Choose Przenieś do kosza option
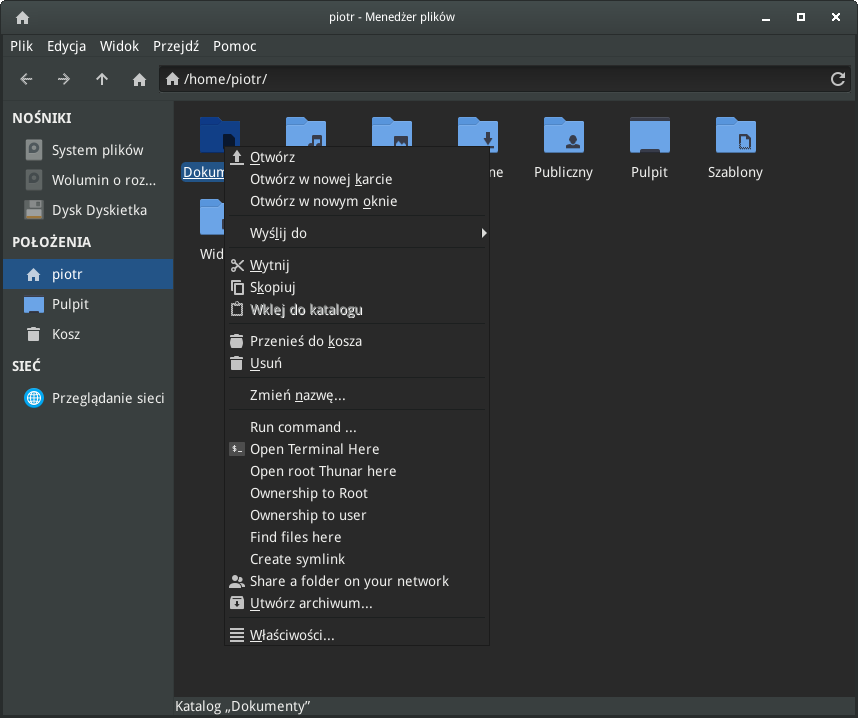Screen dimensions: 858x718 coord(305,341)
